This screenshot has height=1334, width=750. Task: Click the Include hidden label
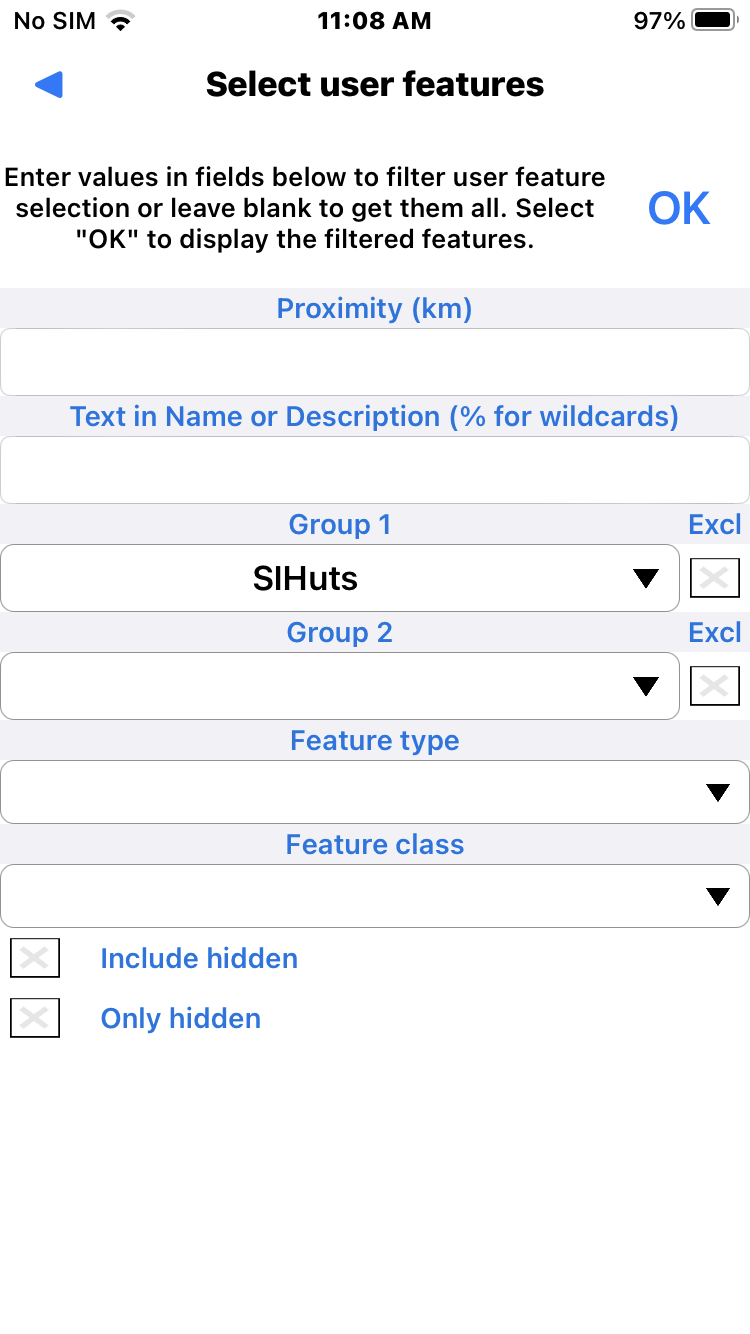click(x=198, y=958)
